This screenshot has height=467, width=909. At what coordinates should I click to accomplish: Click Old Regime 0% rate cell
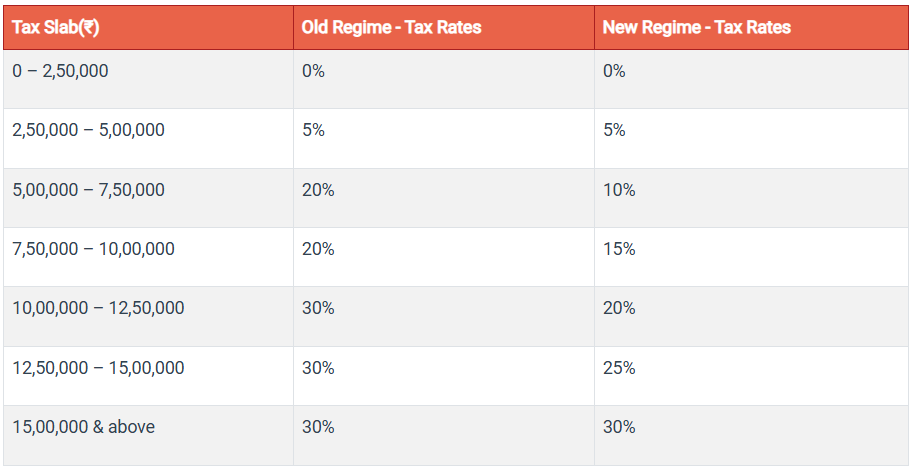pyautogui.click(x=313, y=72)
